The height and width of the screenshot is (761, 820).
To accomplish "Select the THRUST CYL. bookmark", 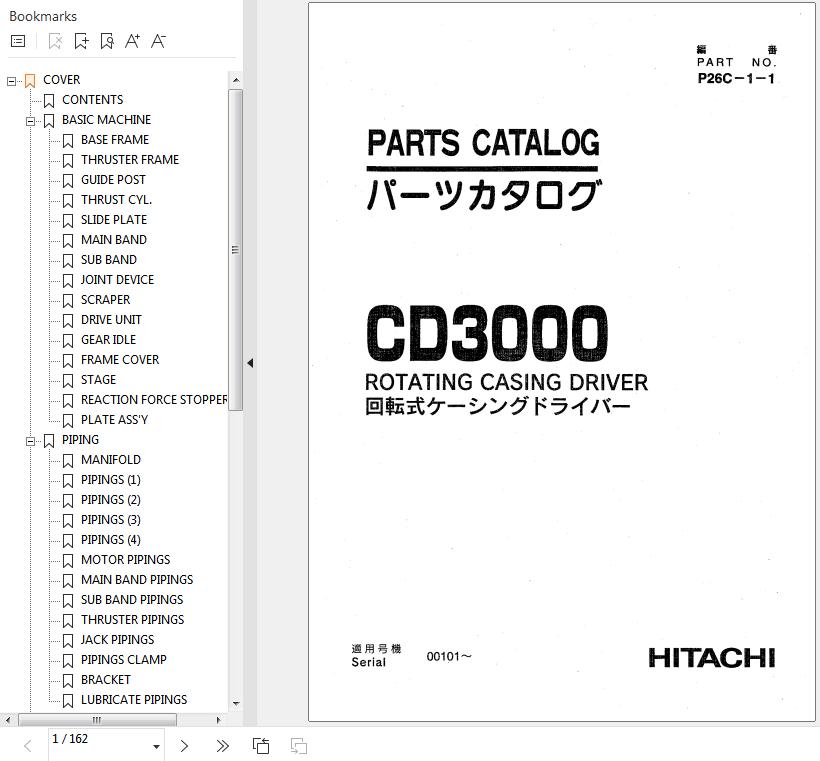I will pos(116,200).
